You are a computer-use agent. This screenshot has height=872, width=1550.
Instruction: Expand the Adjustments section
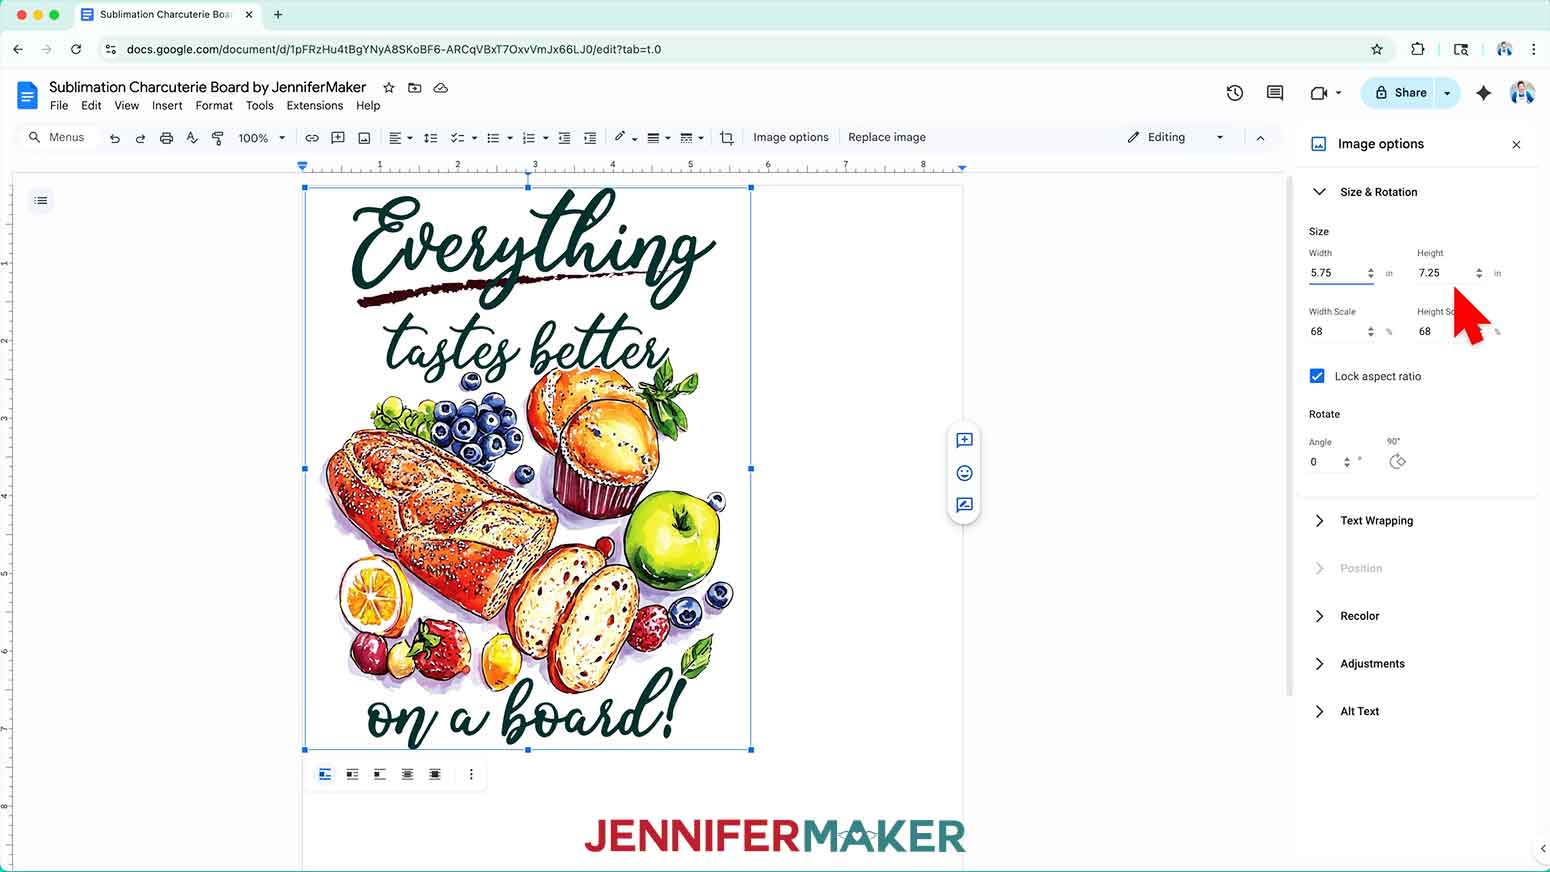tap(1319, 664)
